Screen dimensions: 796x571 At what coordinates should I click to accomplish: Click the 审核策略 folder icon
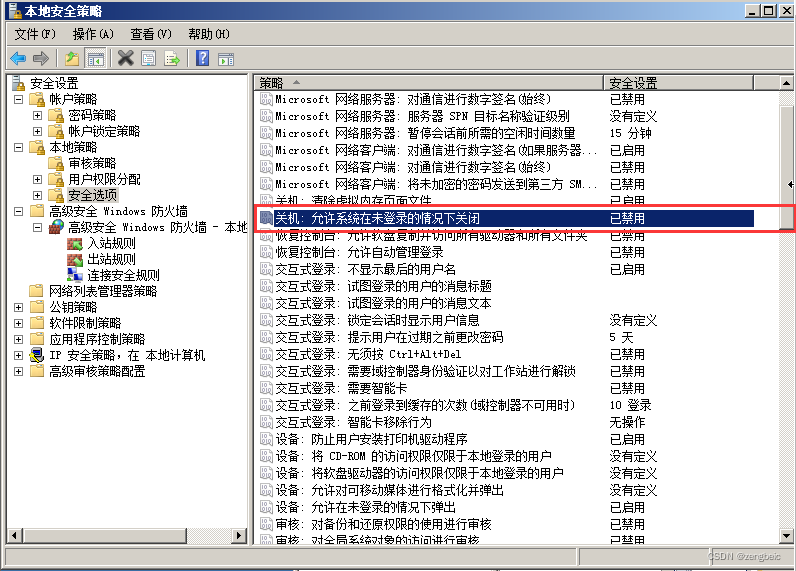[x=56, y=163]
